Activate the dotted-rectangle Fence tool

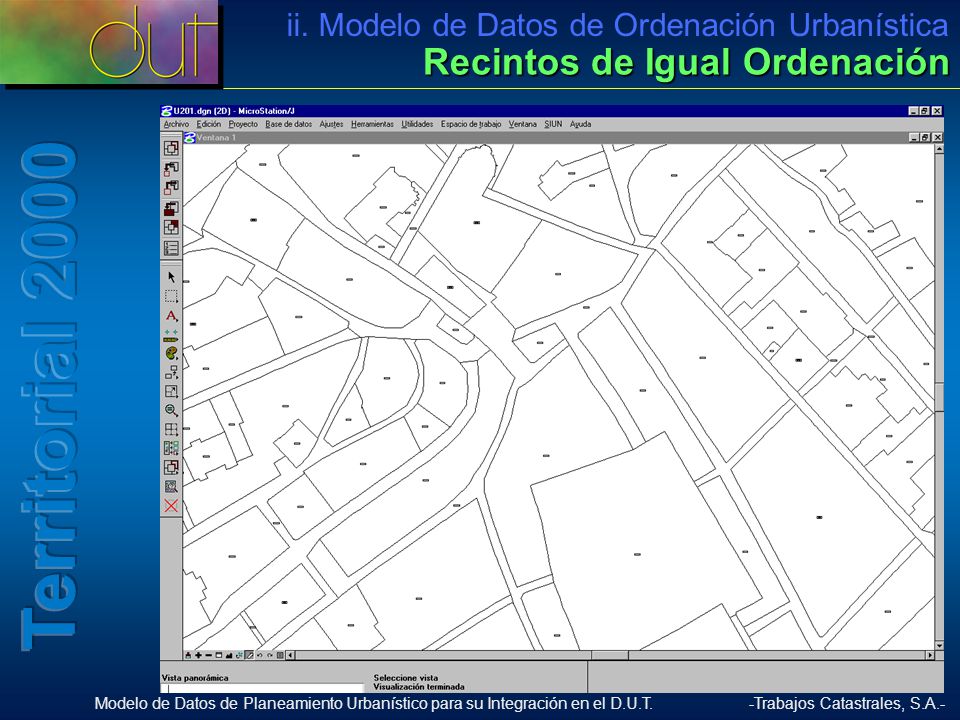coord(171,297)
